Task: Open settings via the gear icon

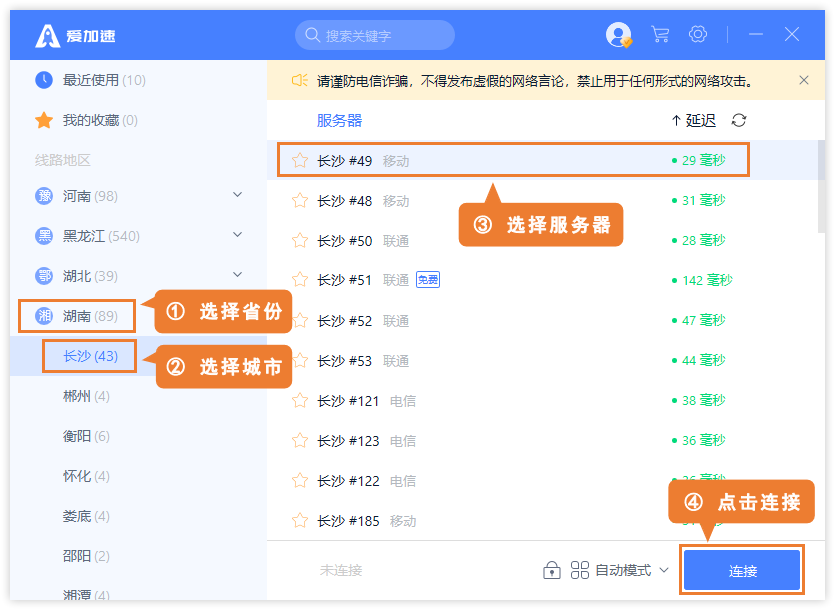Action: pyautogui.click(x=698, y=35)
